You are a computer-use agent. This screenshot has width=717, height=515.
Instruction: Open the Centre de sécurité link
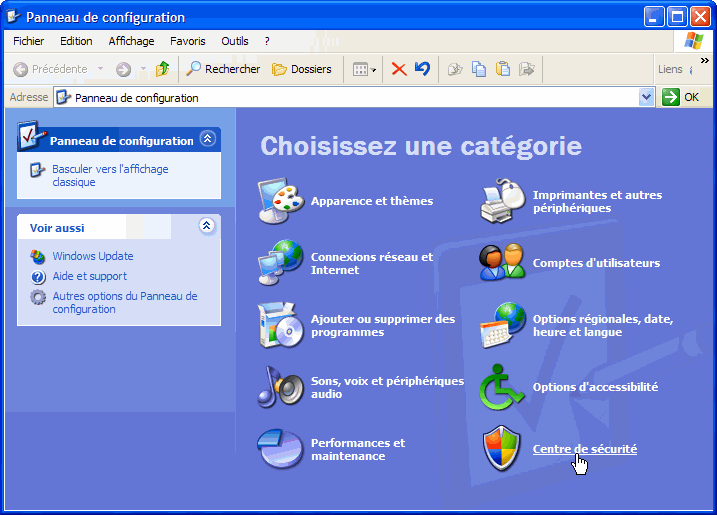pos(585,449)
